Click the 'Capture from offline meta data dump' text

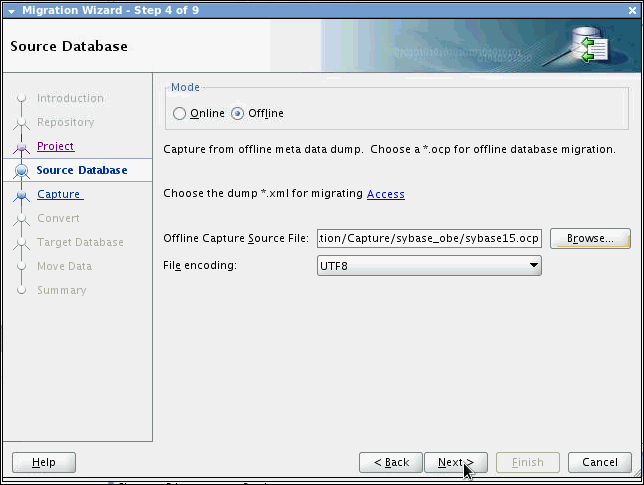pos(263,149)
